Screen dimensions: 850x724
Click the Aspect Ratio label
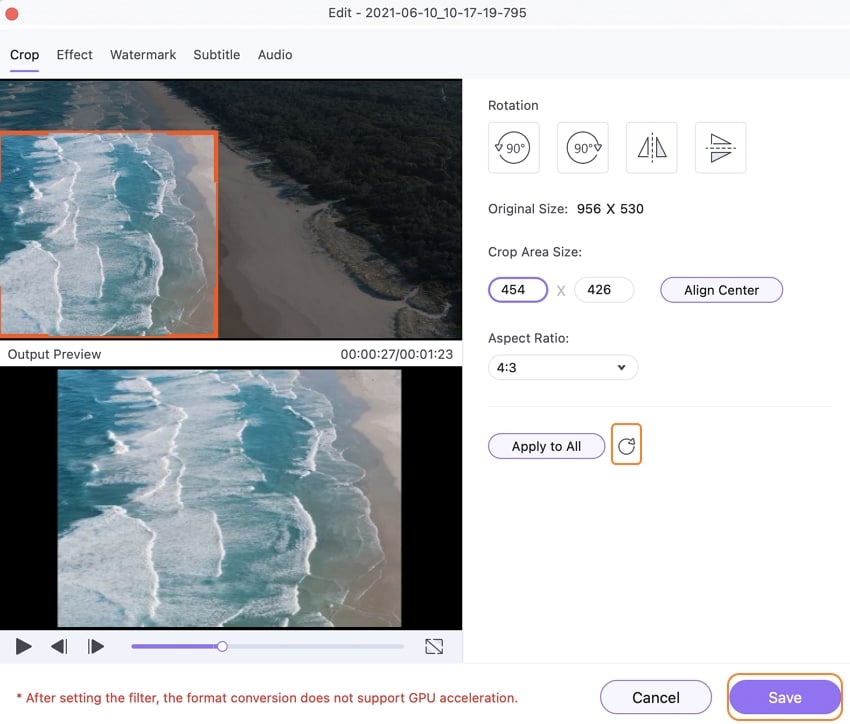tap(528, 338)
